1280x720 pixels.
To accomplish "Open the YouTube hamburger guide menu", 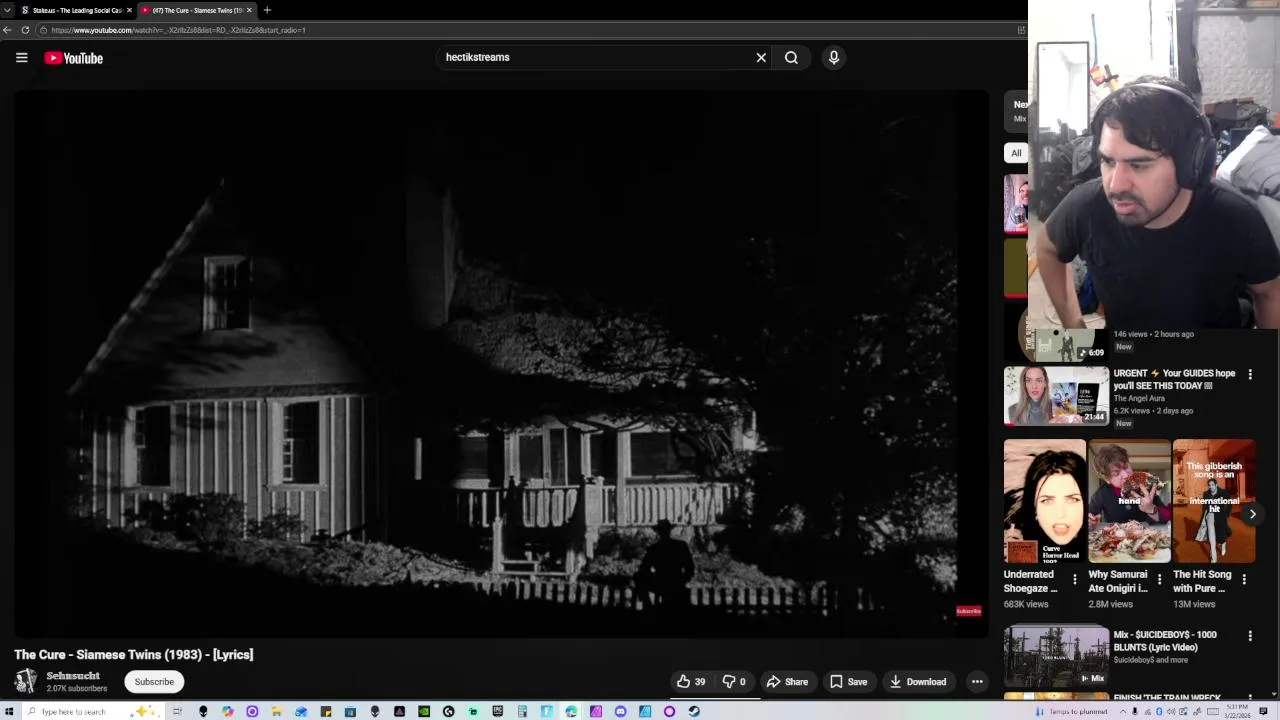I will 21,58.
